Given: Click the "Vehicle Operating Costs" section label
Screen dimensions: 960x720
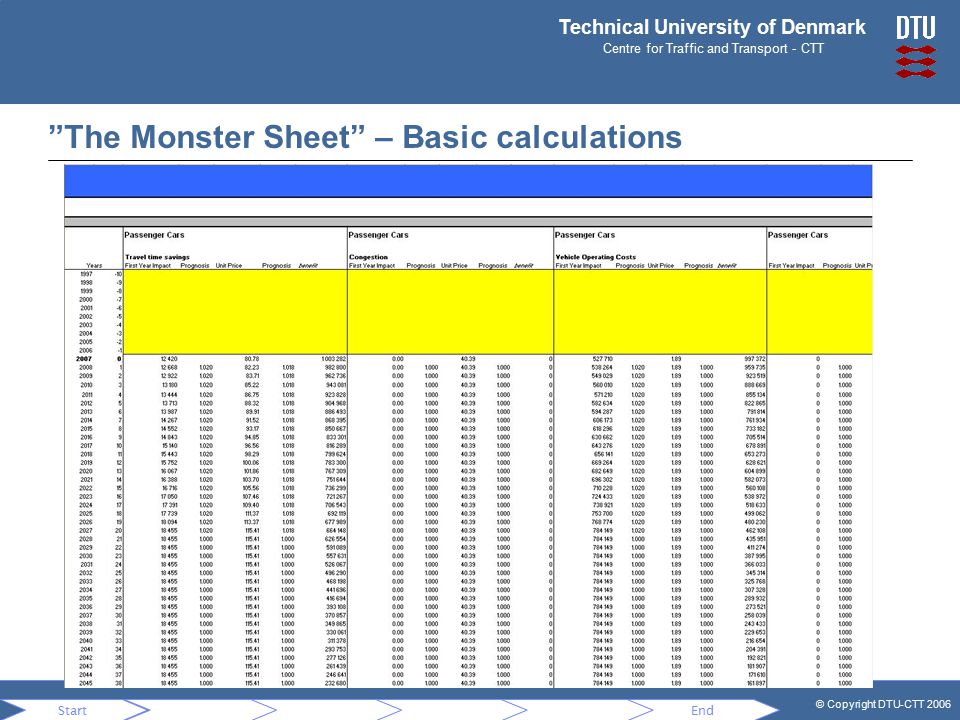Looking at the screenshot, I should click(596, 257).
